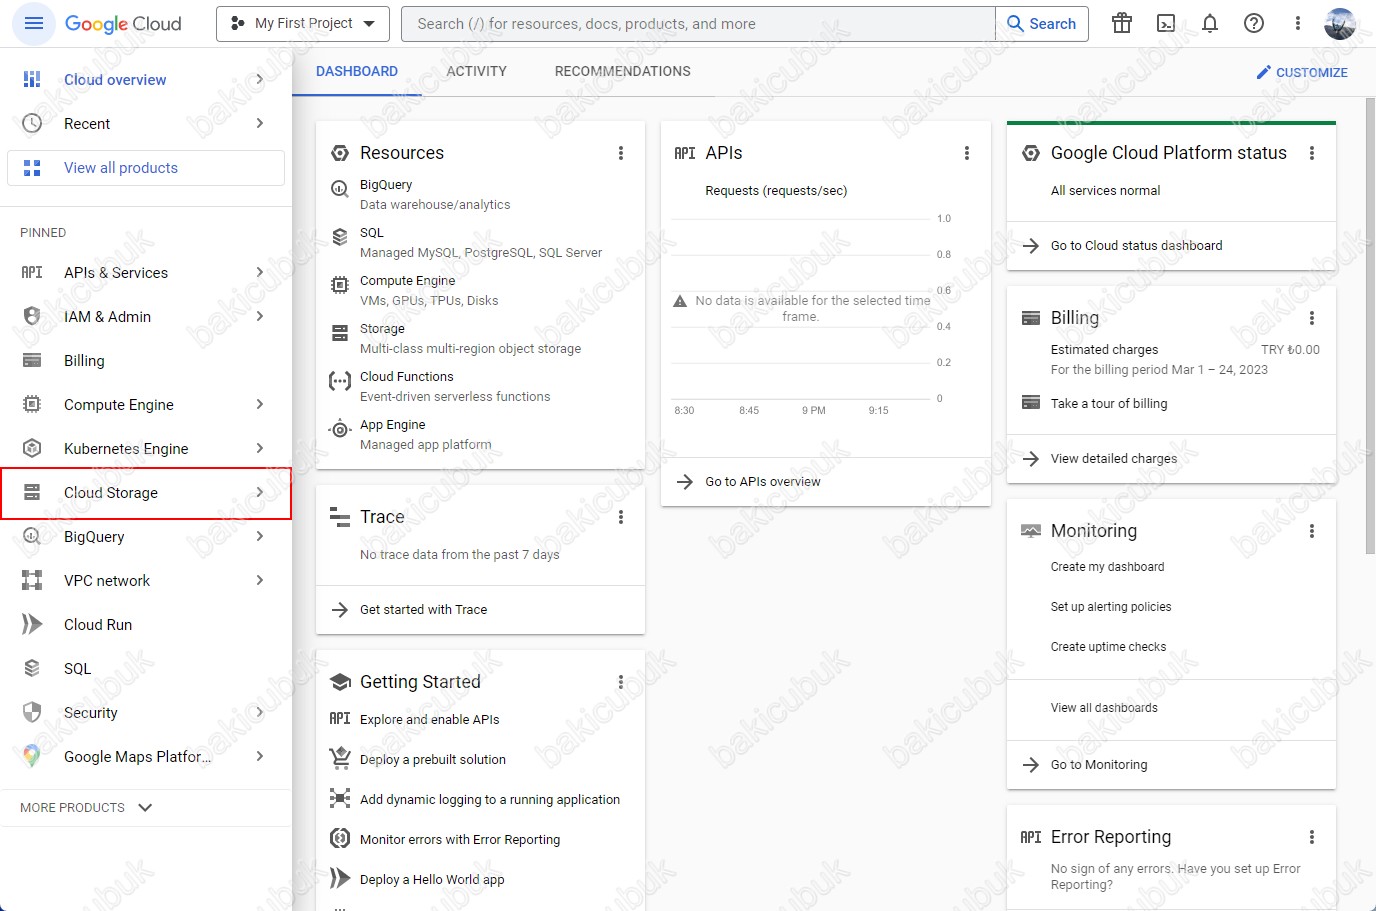Click Take a tour of billing
The width and height of the screenshot is (1376, 911).
coord(1109,404)
